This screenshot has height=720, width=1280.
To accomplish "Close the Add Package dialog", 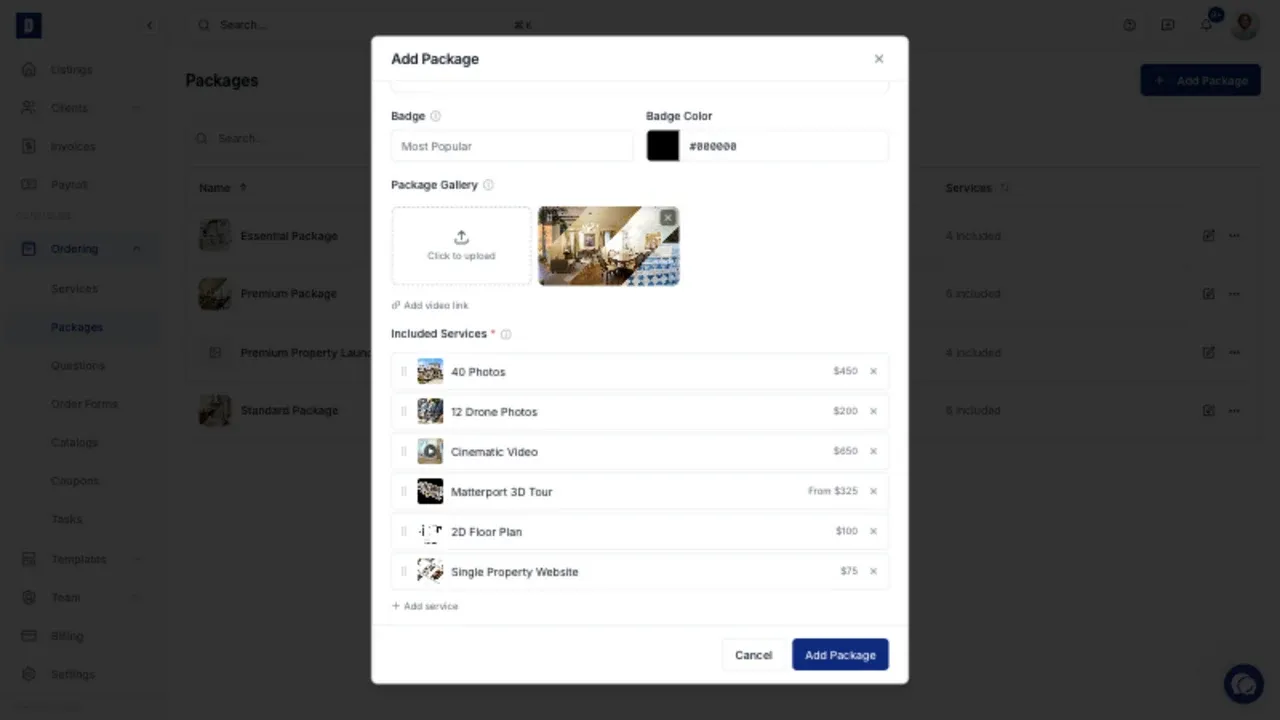I will pos(879,59).
